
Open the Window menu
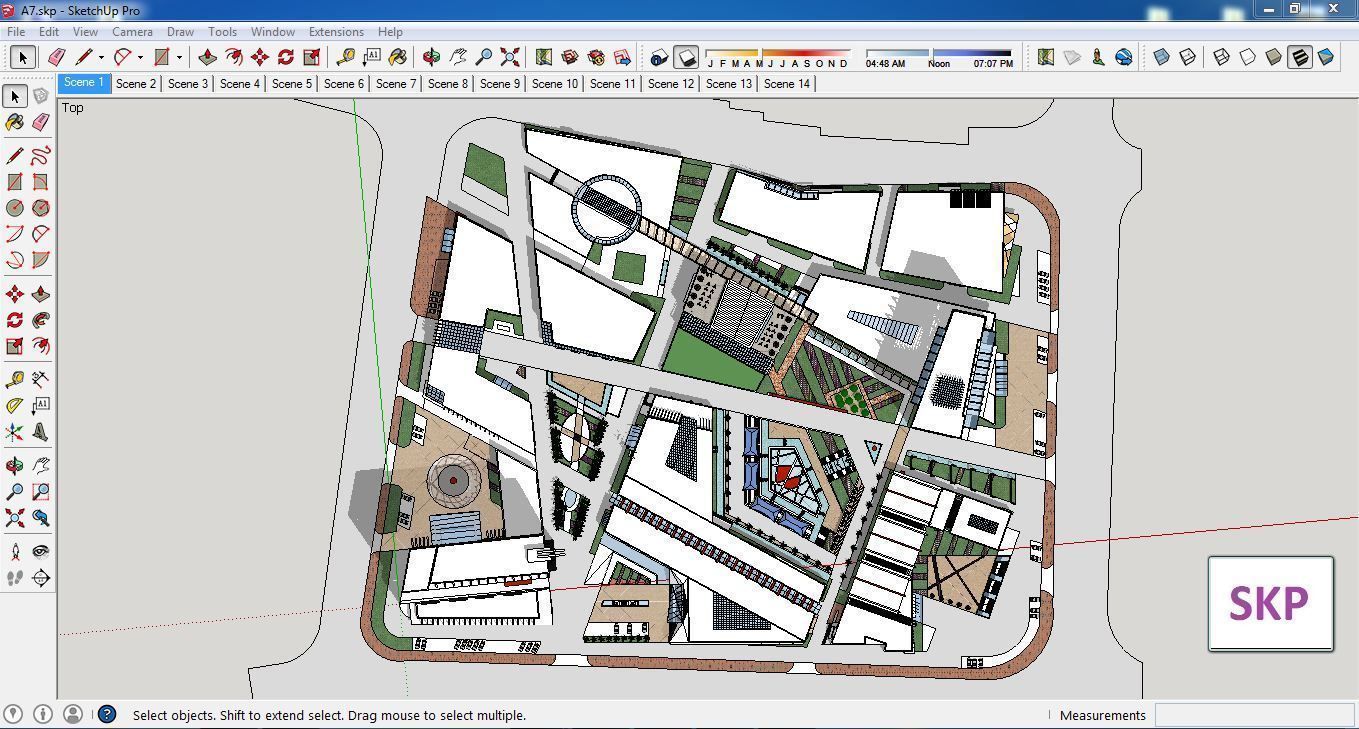(272, 32)
